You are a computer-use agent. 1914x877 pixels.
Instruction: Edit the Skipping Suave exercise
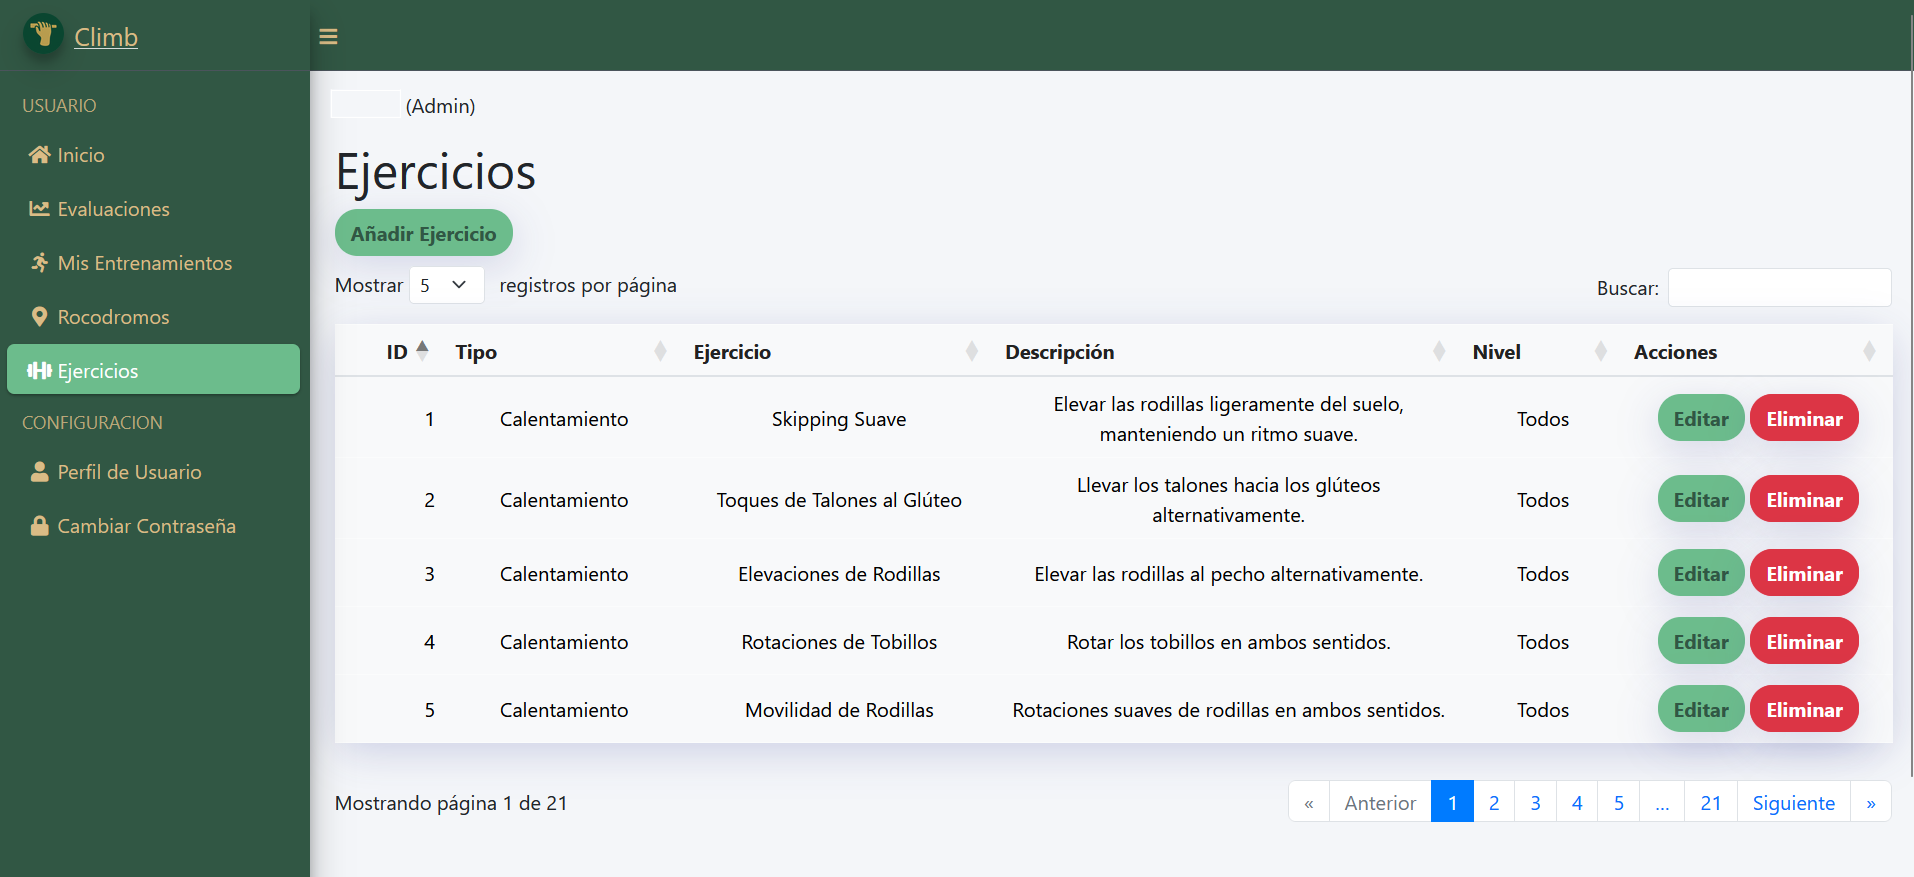click(1700, 419)
